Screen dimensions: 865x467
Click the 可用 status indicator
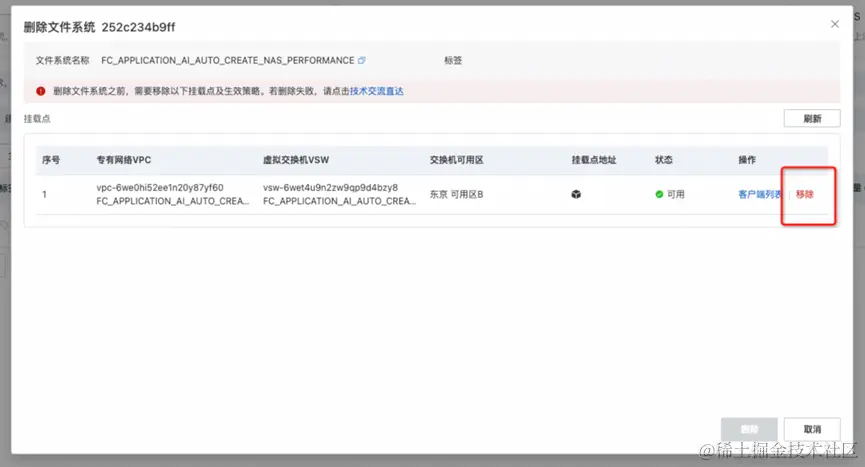tap(670, 194)
